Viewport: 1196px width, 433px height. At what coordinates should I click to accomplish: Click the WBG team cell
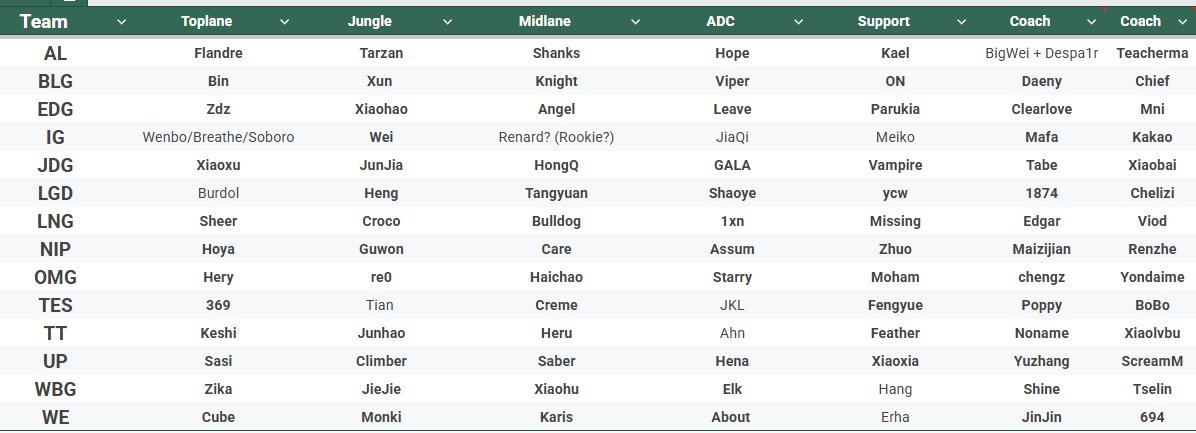point(56,389)
